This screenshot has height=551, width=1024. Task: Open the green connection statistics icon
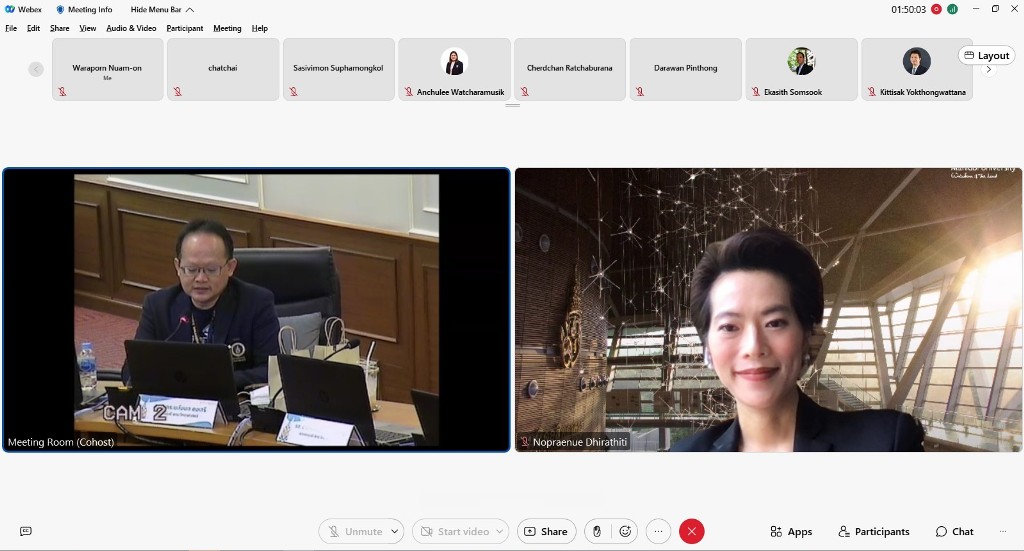(953, 9)
